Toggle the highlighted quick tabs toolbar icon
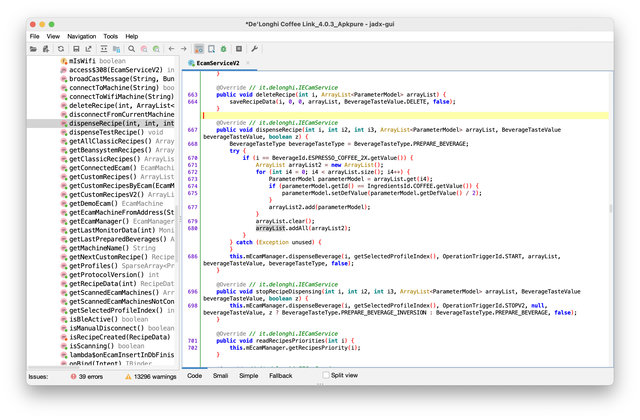640x420 pixels. 199,49
